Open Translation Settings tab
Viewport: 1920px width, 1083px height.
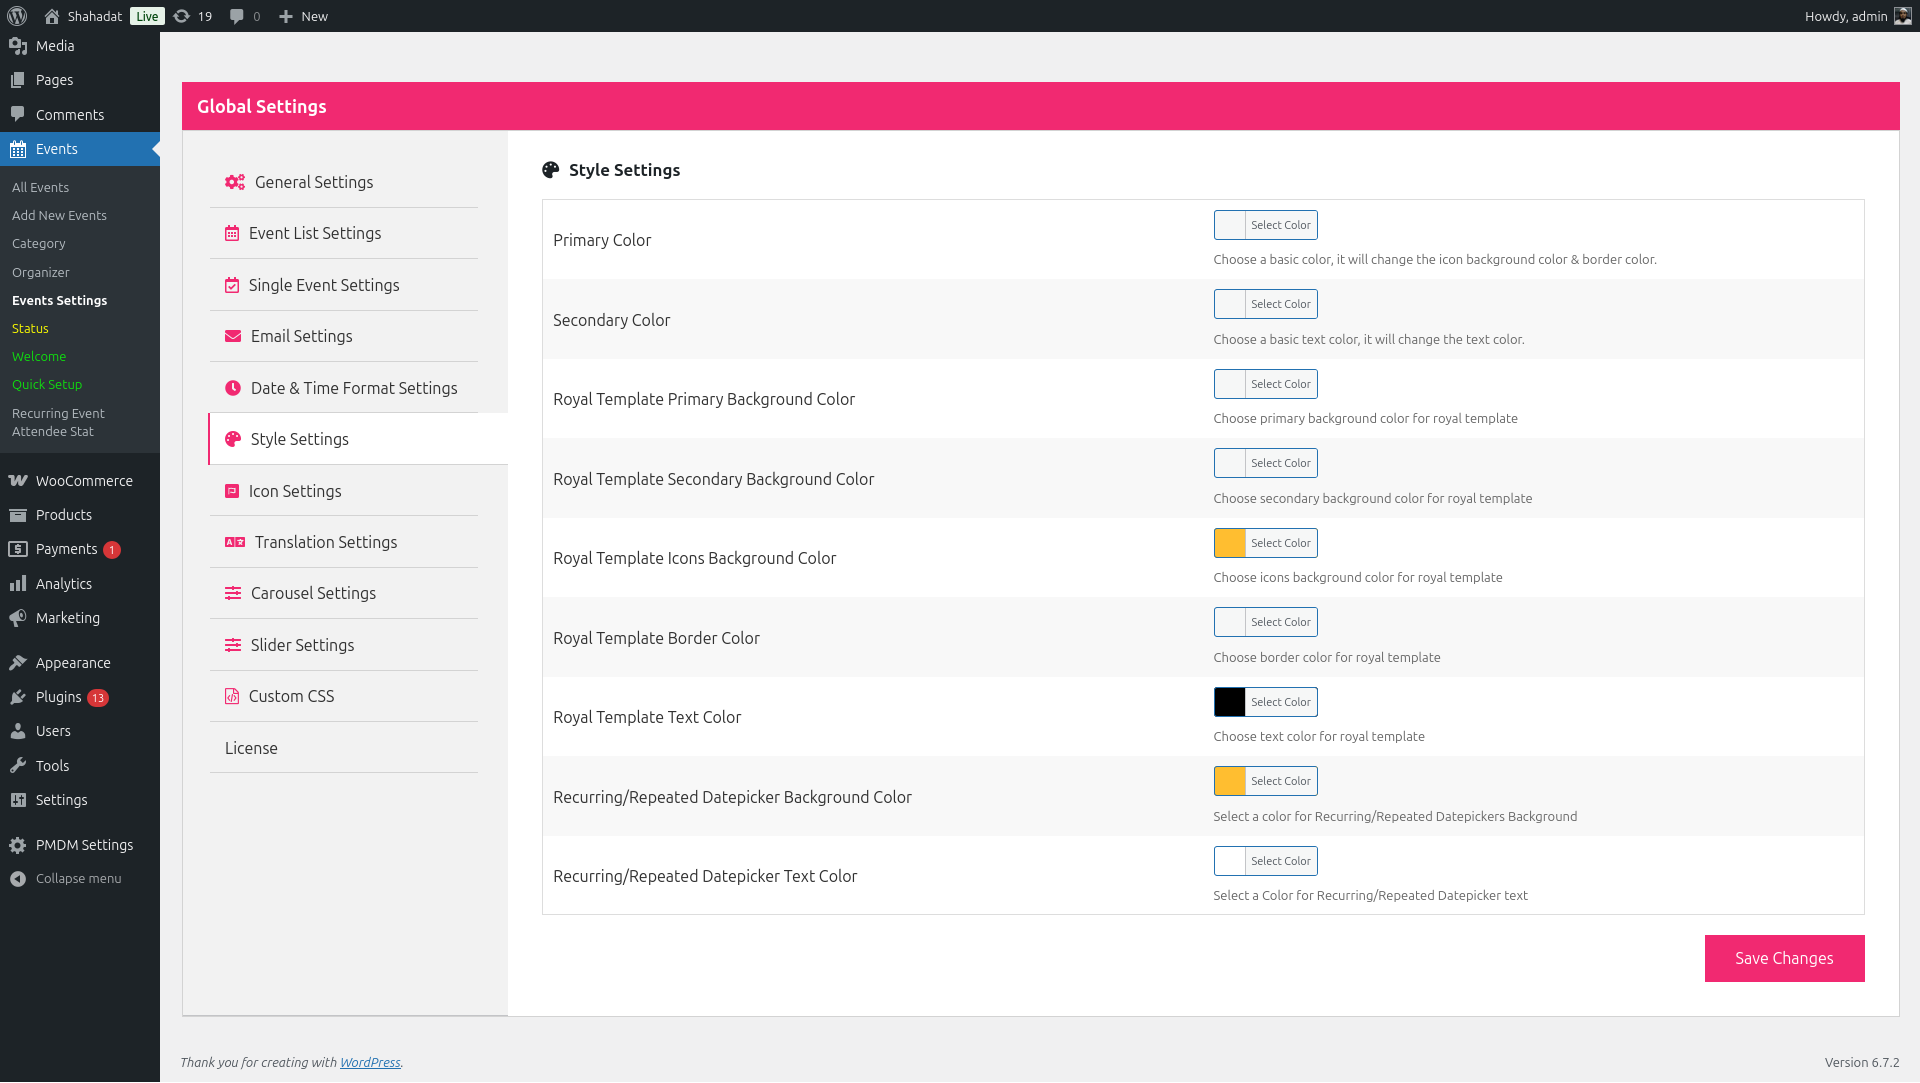click(344, 542)
